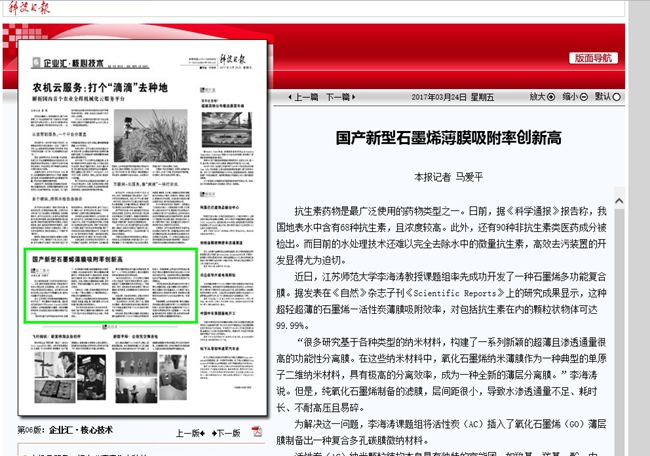Click the 农机云服务 headline on page thumbnail

pos(100,88)
